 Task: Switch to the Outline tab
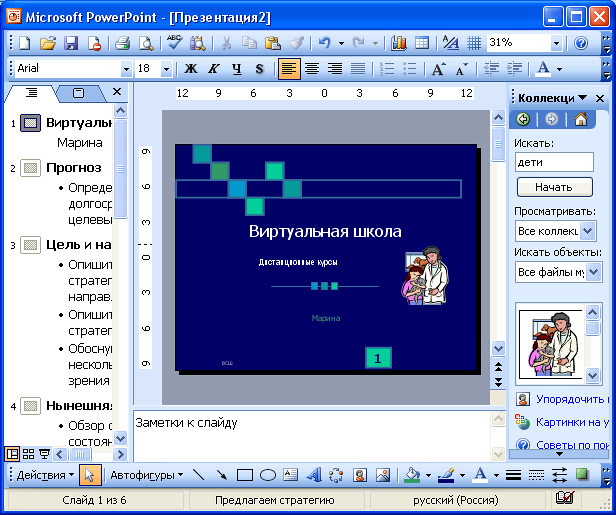coord(31,93)
